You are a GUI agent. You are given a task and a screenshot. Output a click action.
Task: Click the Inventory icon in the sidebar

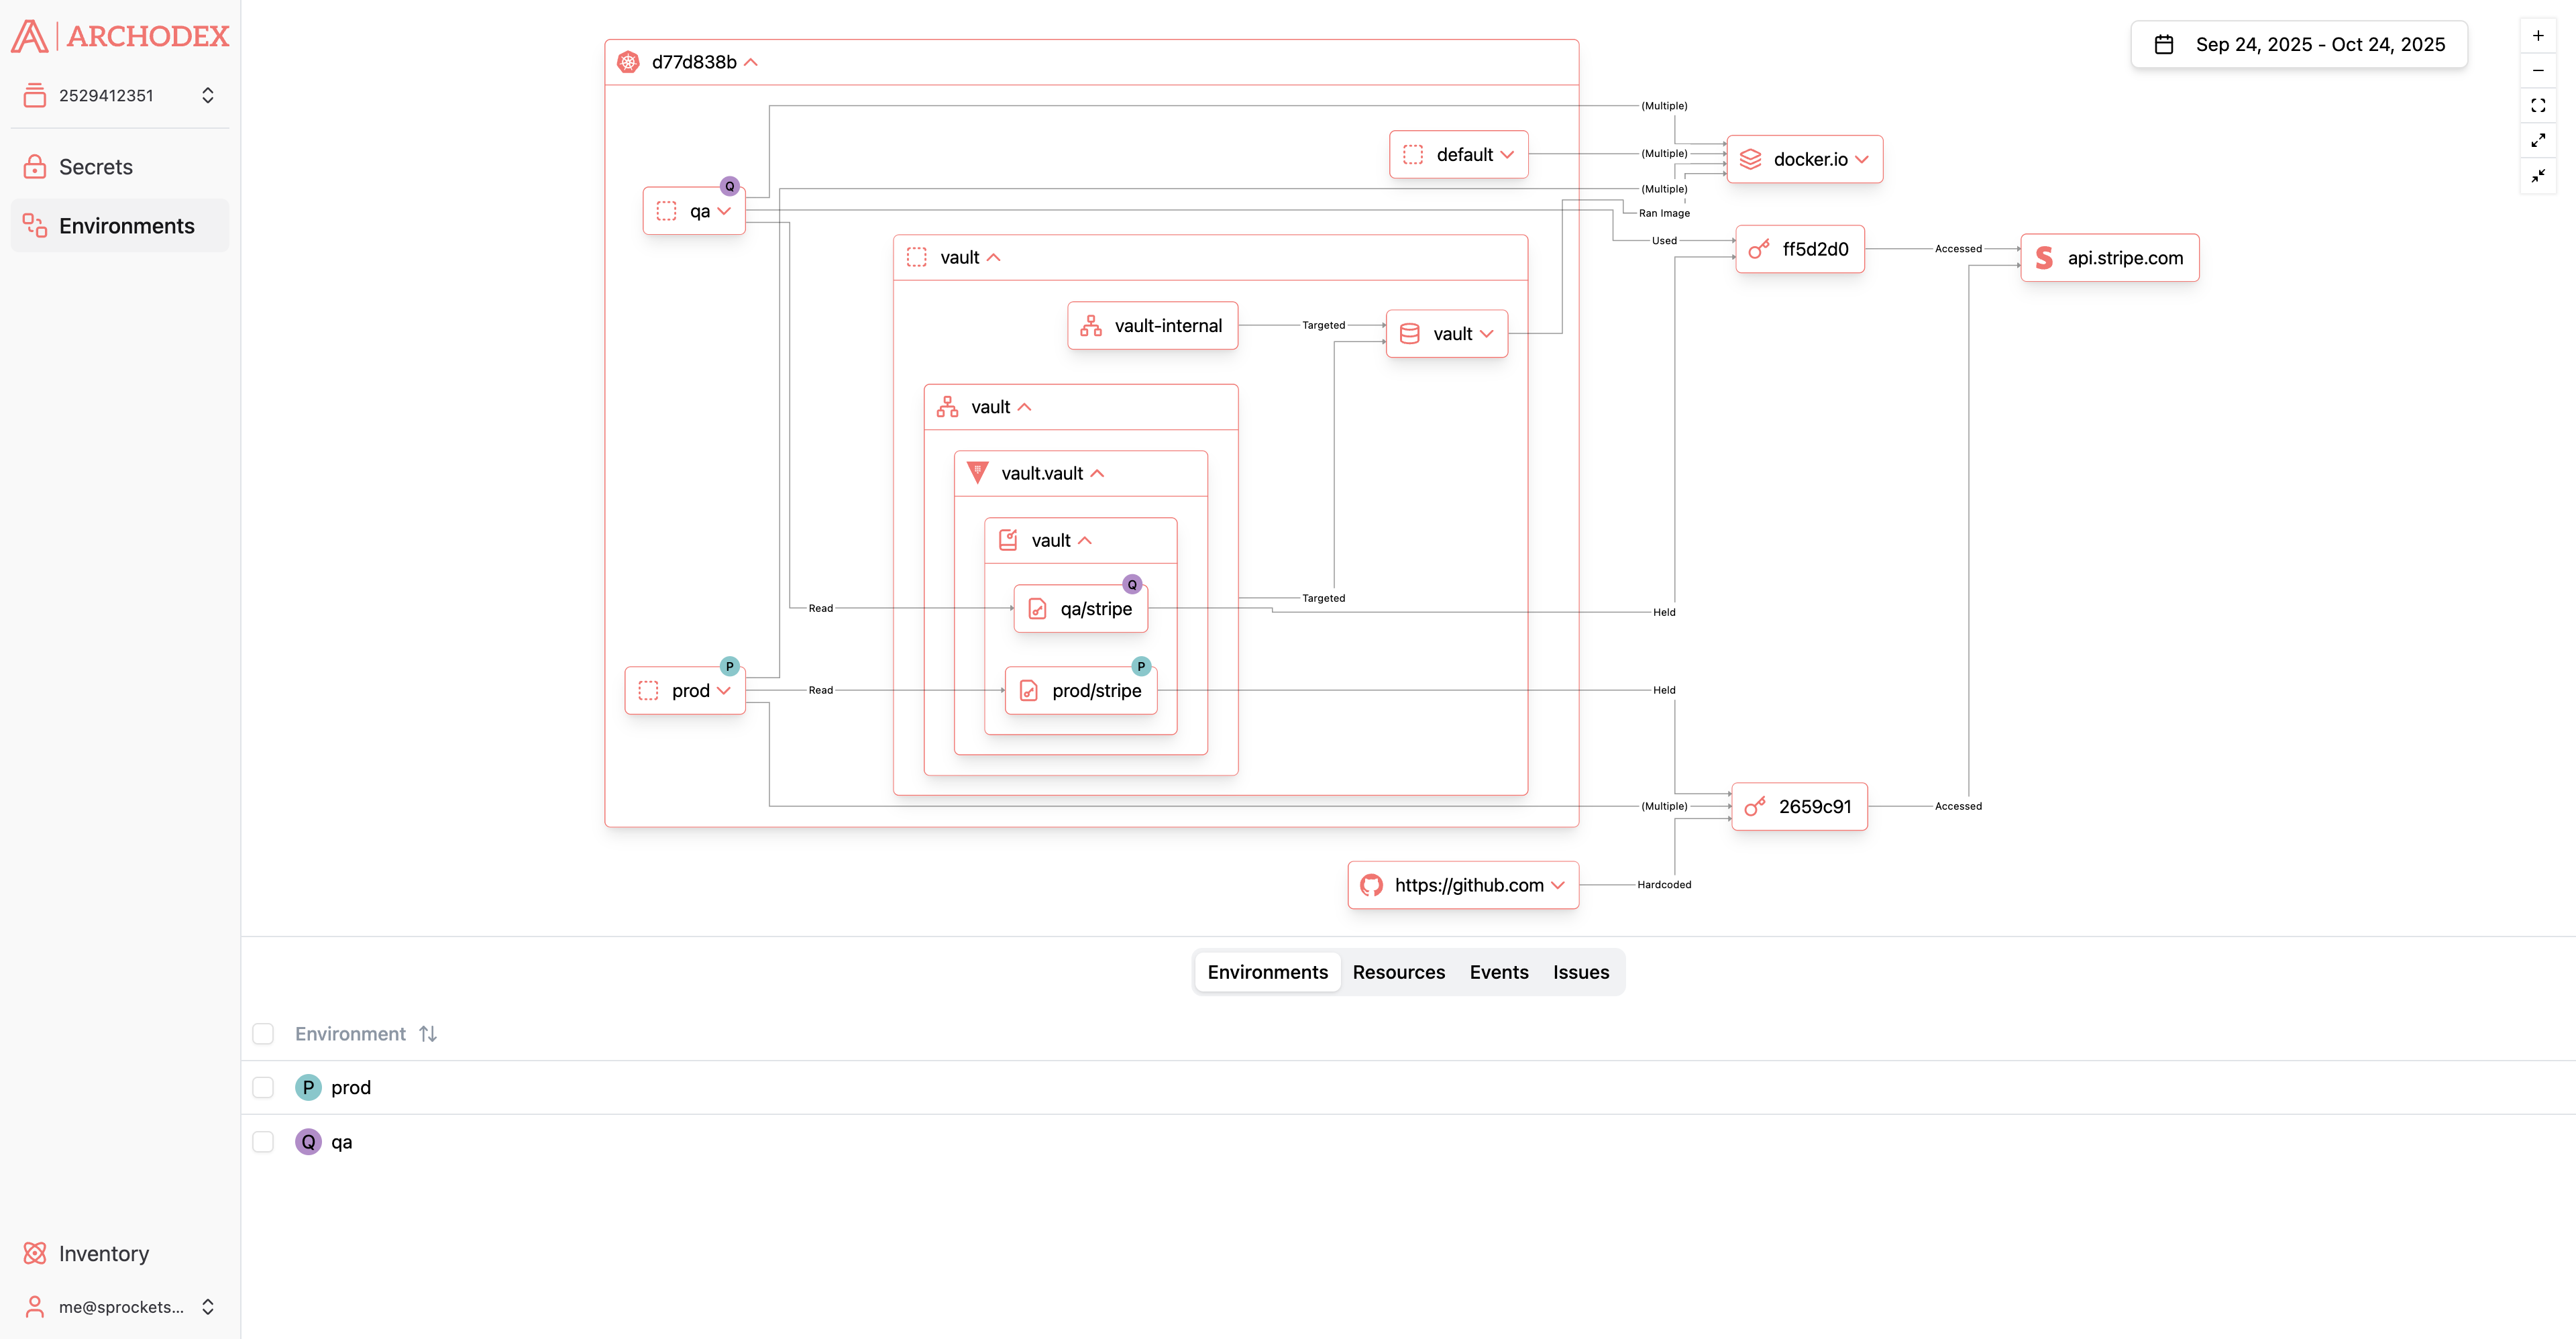pos(34,1253)
